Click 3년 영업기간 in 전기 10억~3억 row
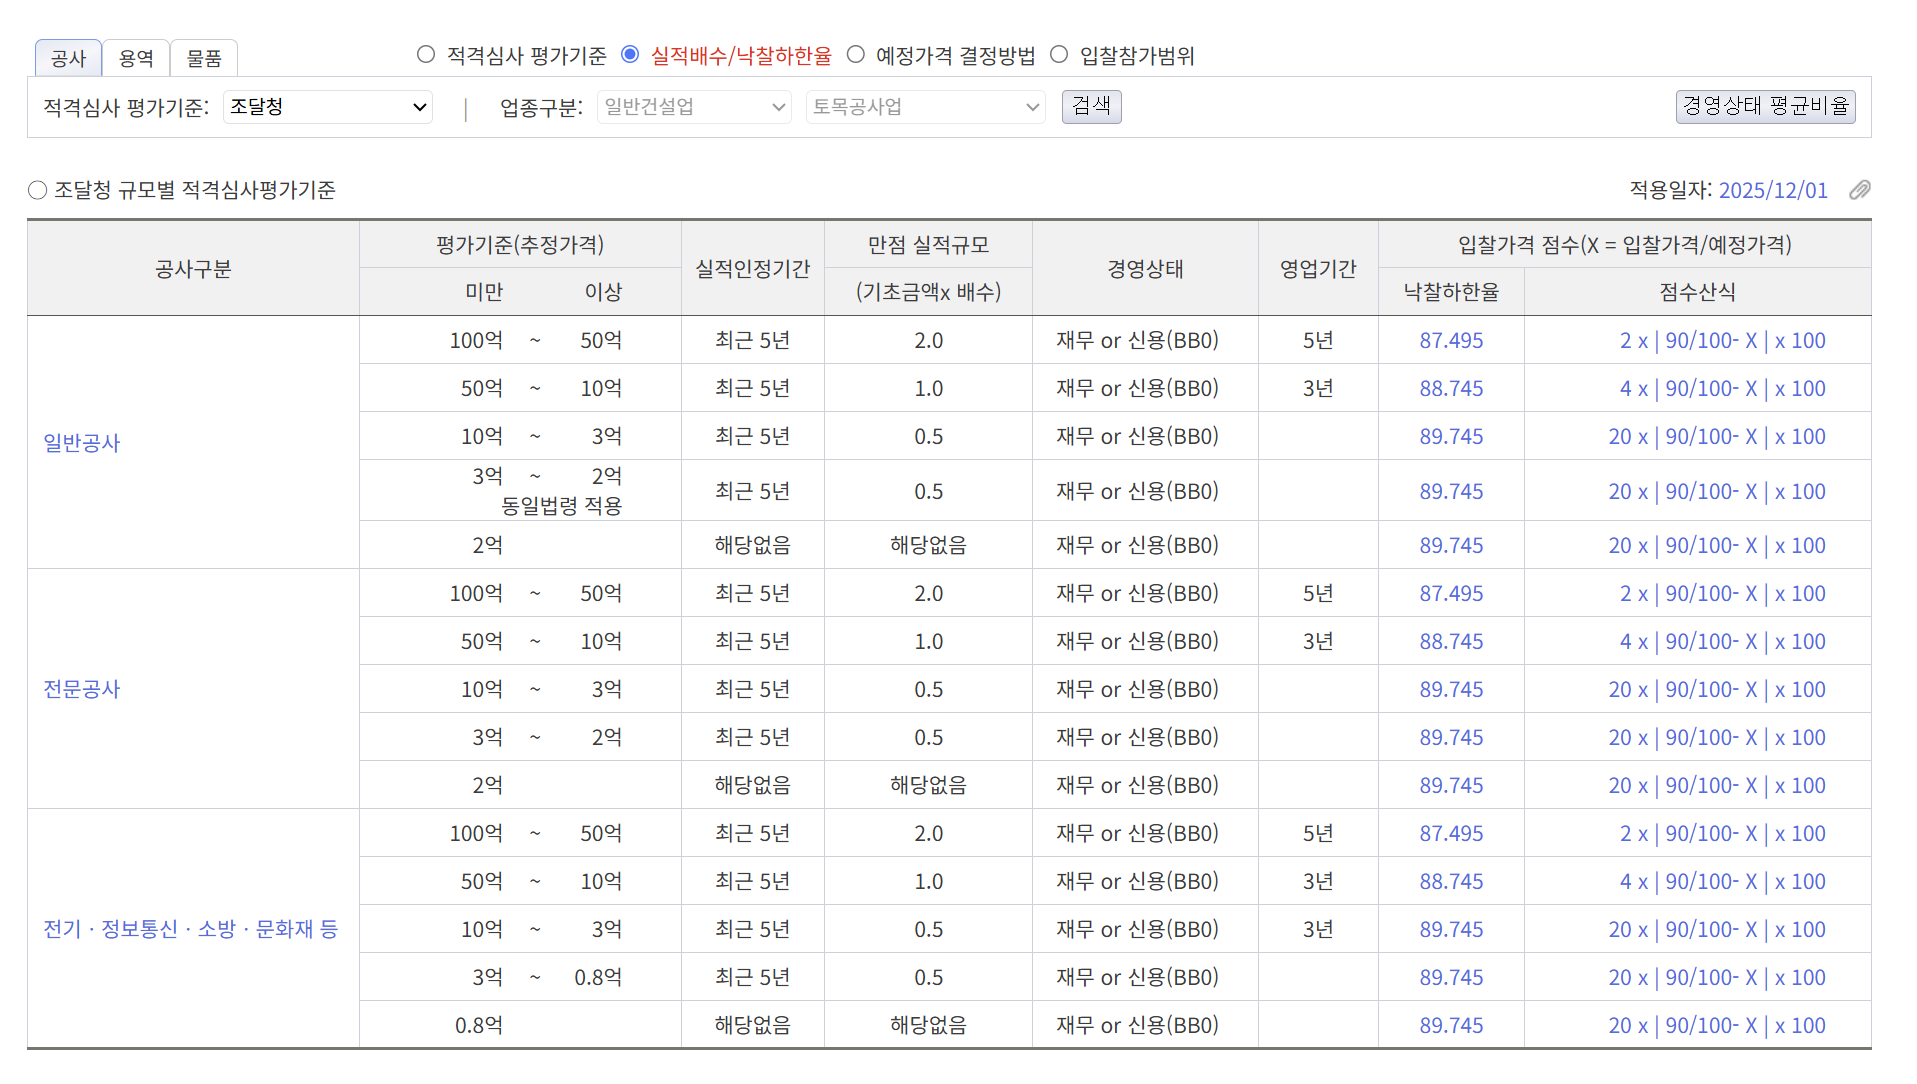The image size is (1917, 1084). click(x=1318, y=930)
